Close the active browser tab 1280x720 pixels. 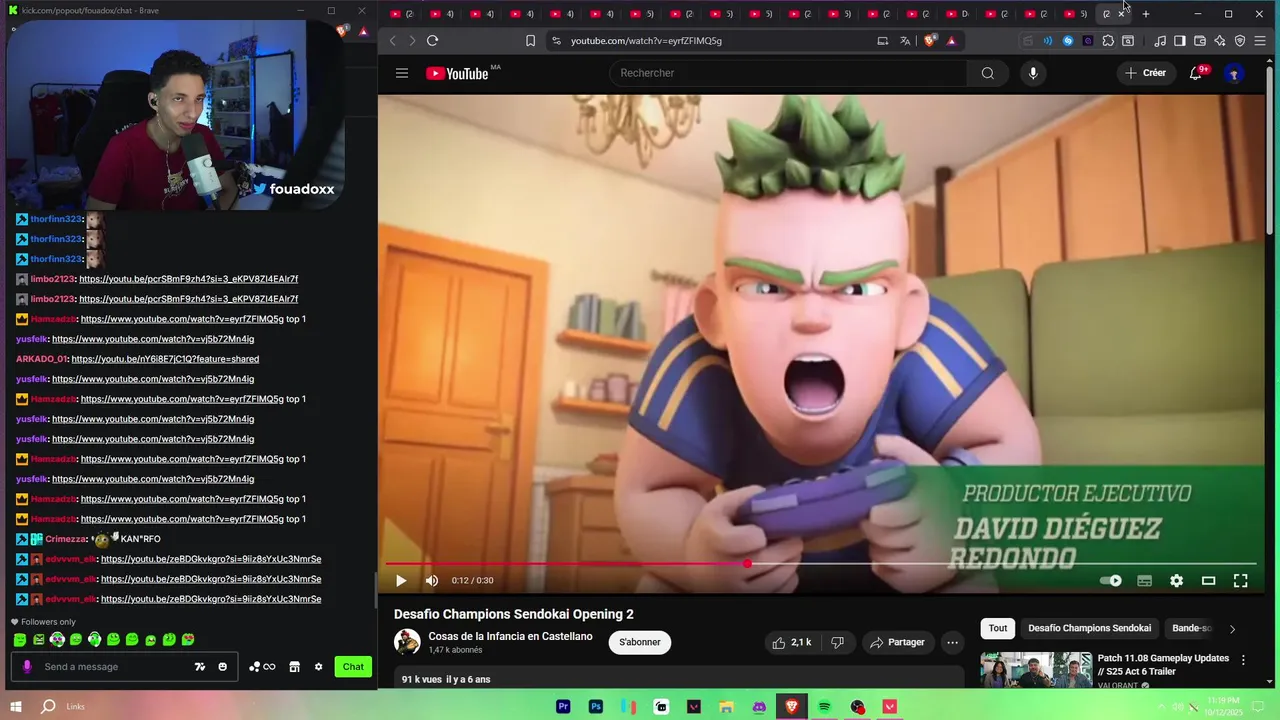tap(1121, 14)
